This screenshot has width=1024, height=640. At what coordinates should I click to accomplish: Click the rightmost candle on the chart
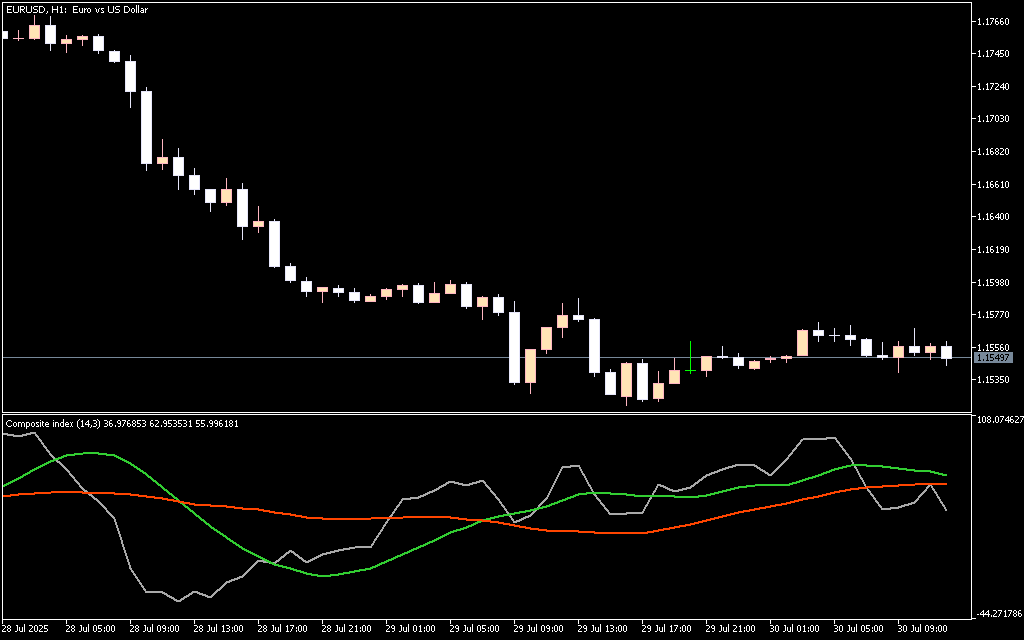946,352
